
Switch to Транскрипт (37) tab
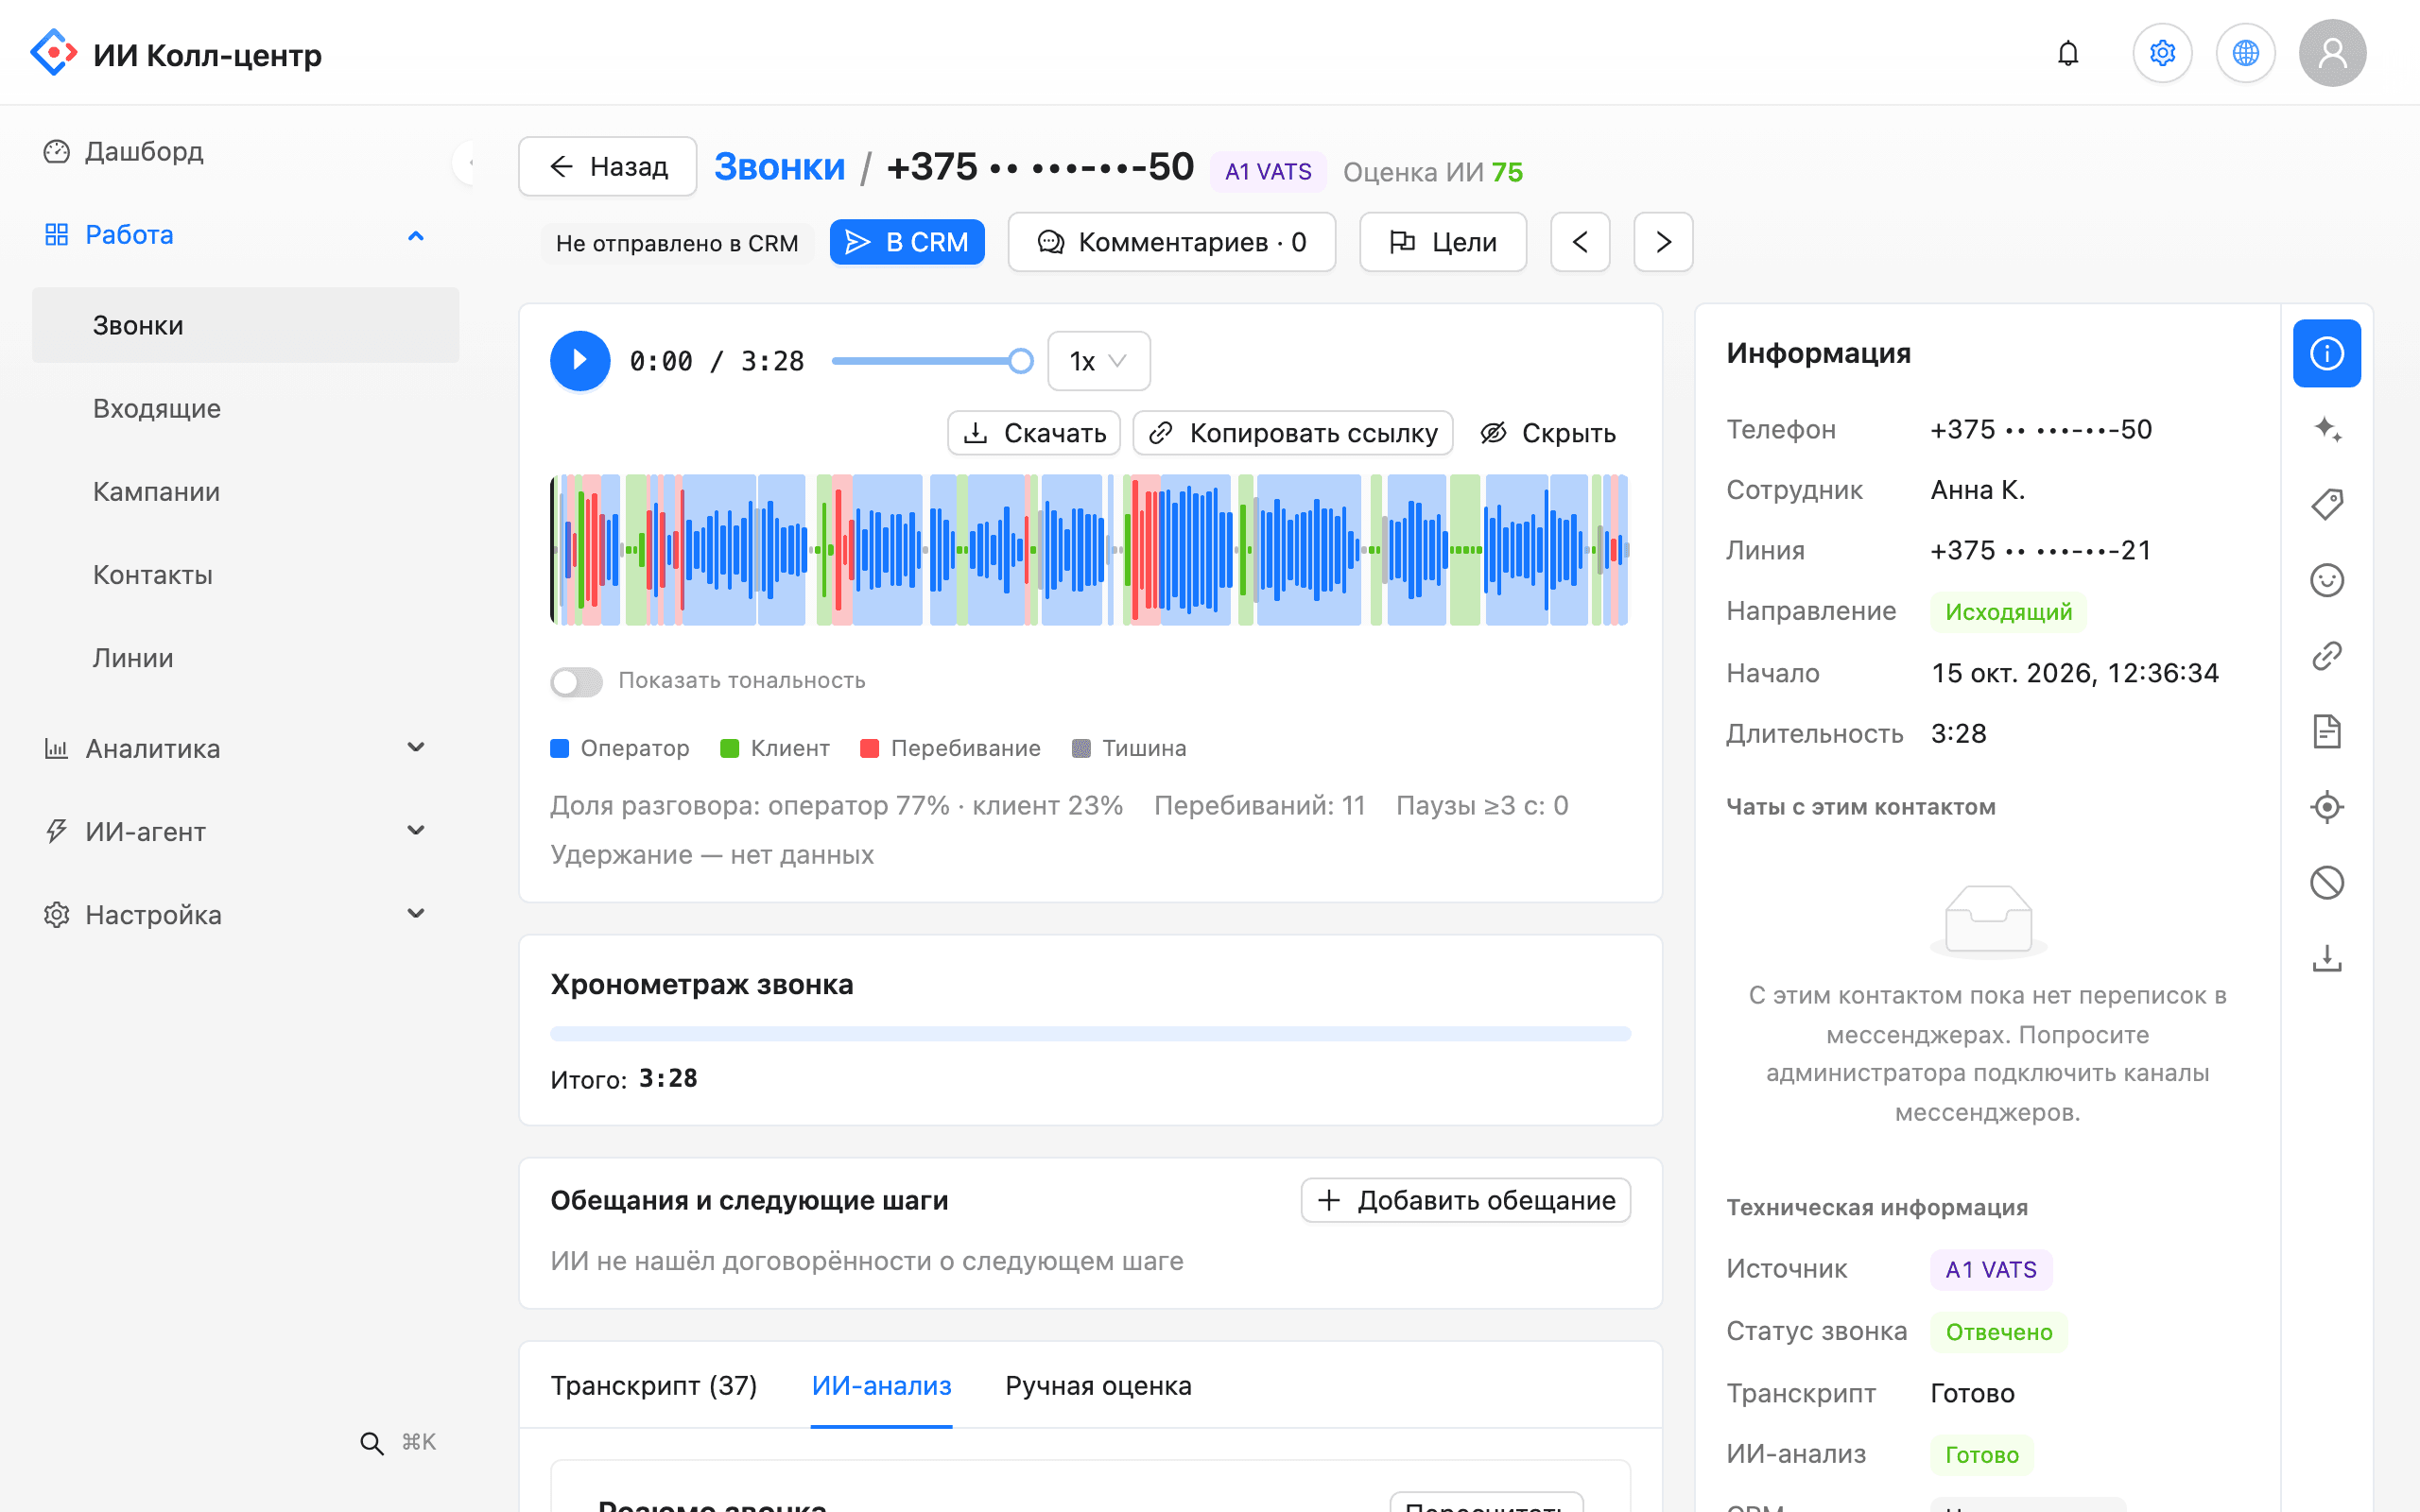[x=654, y=1386]
